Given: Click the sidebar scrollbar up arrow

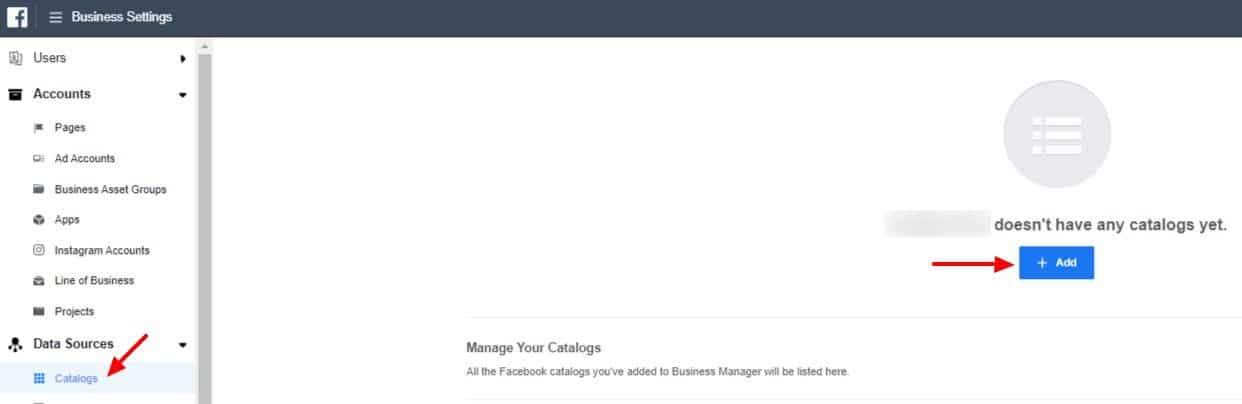Looking at the screenshot, I should point(204,46).
